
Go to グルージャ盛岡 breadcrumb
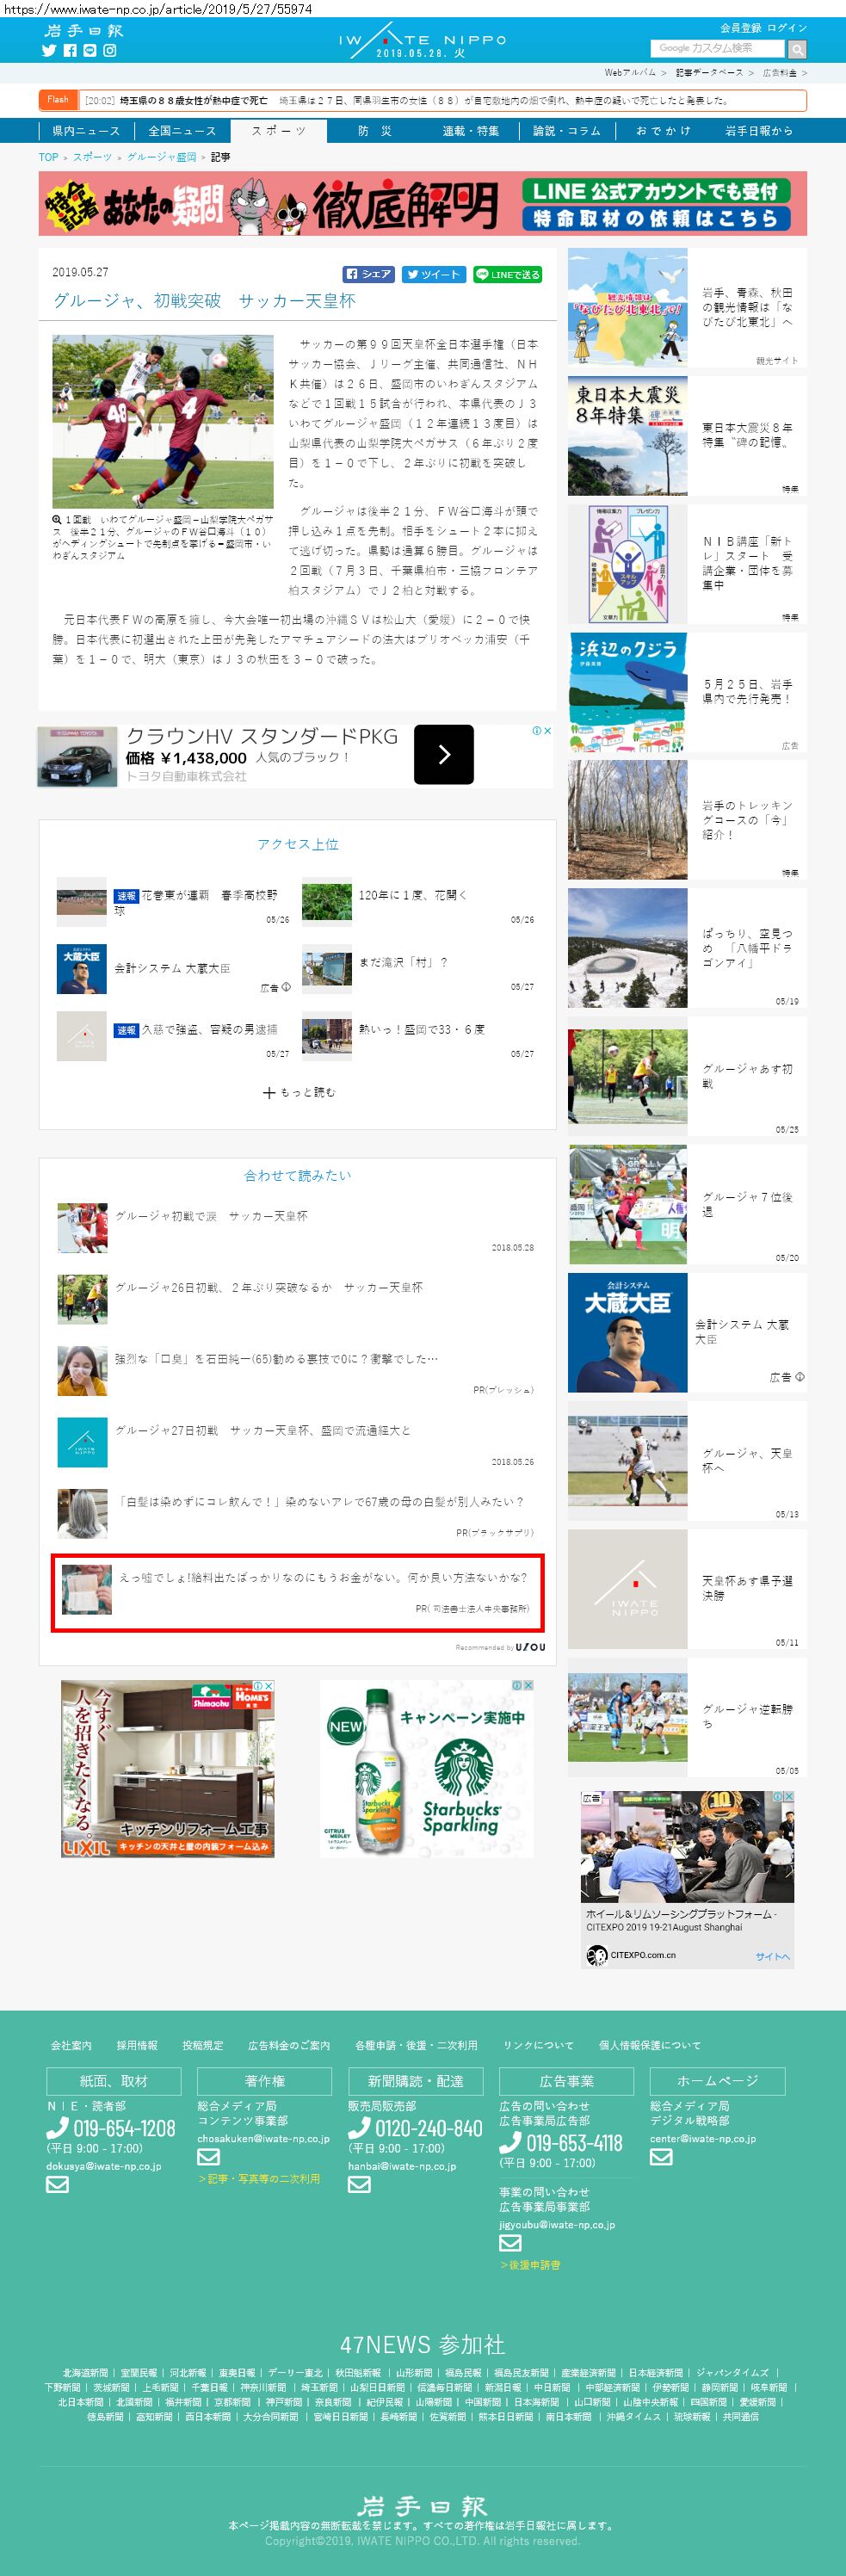click(x=161, y=157)
